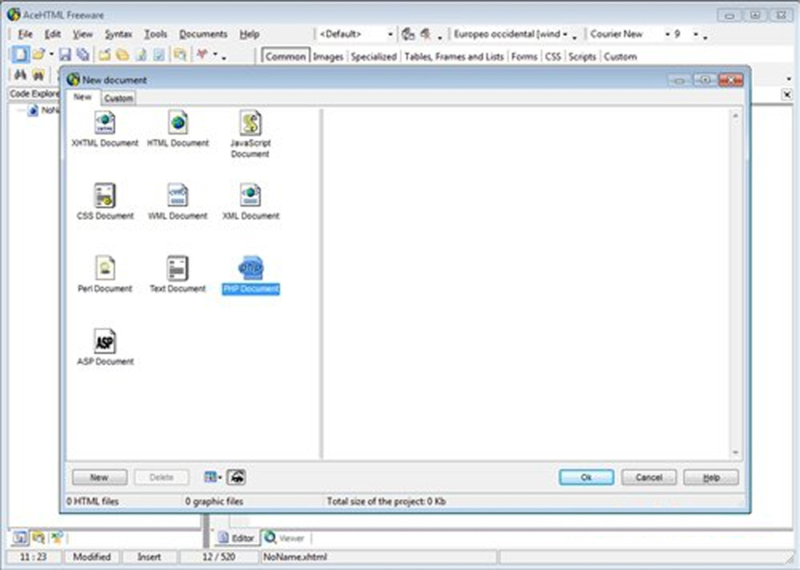This screenshot has width=800, height=570.
Task: Select the Images toolbar tab
Action: (x=328, y=57)
